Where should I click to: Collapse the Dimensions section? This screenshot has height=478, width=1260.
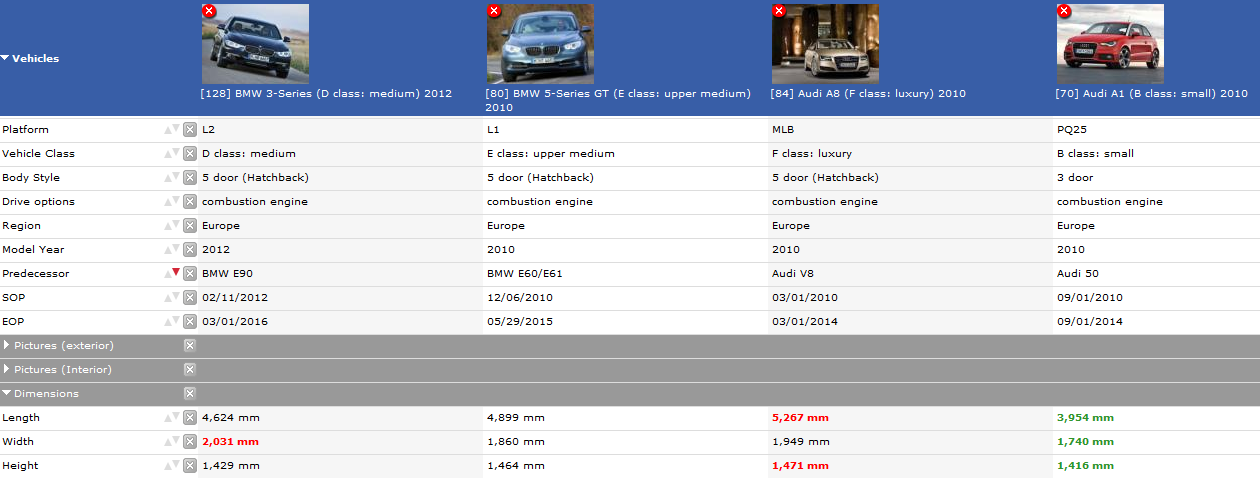click(x=6, y=393)
